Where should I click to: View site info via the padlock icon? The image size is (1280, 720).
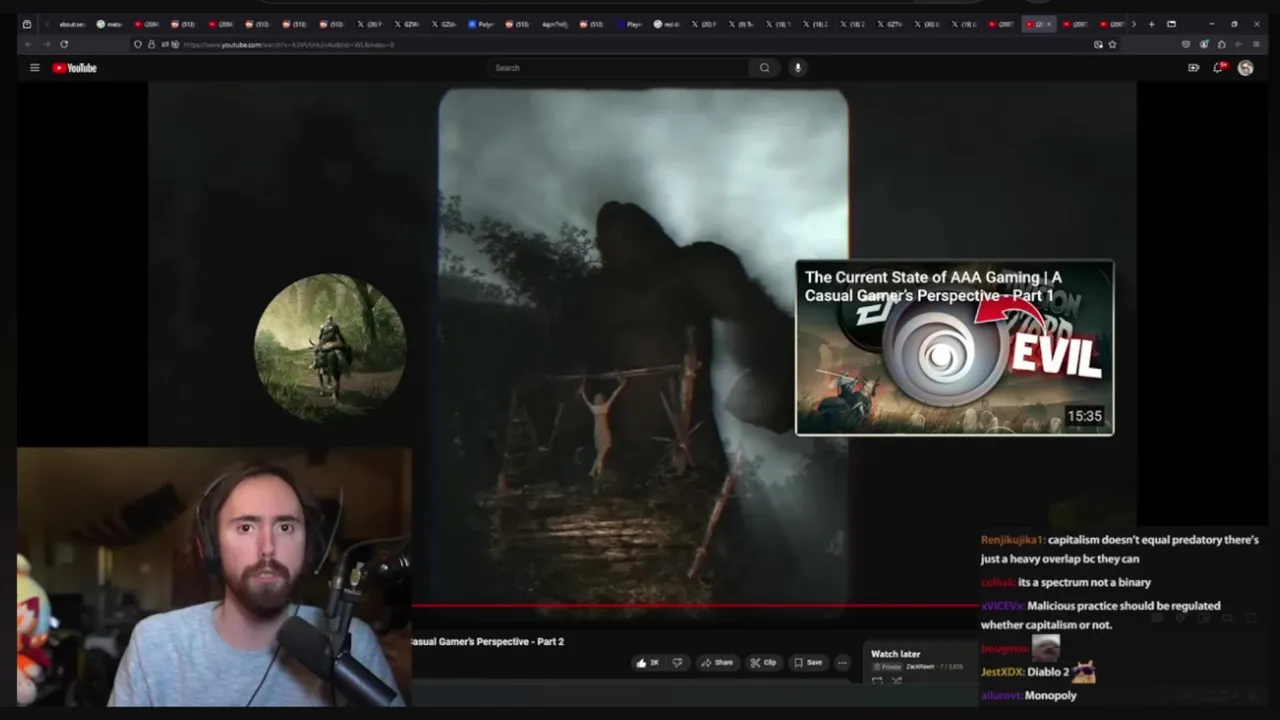tap(151, 44)
